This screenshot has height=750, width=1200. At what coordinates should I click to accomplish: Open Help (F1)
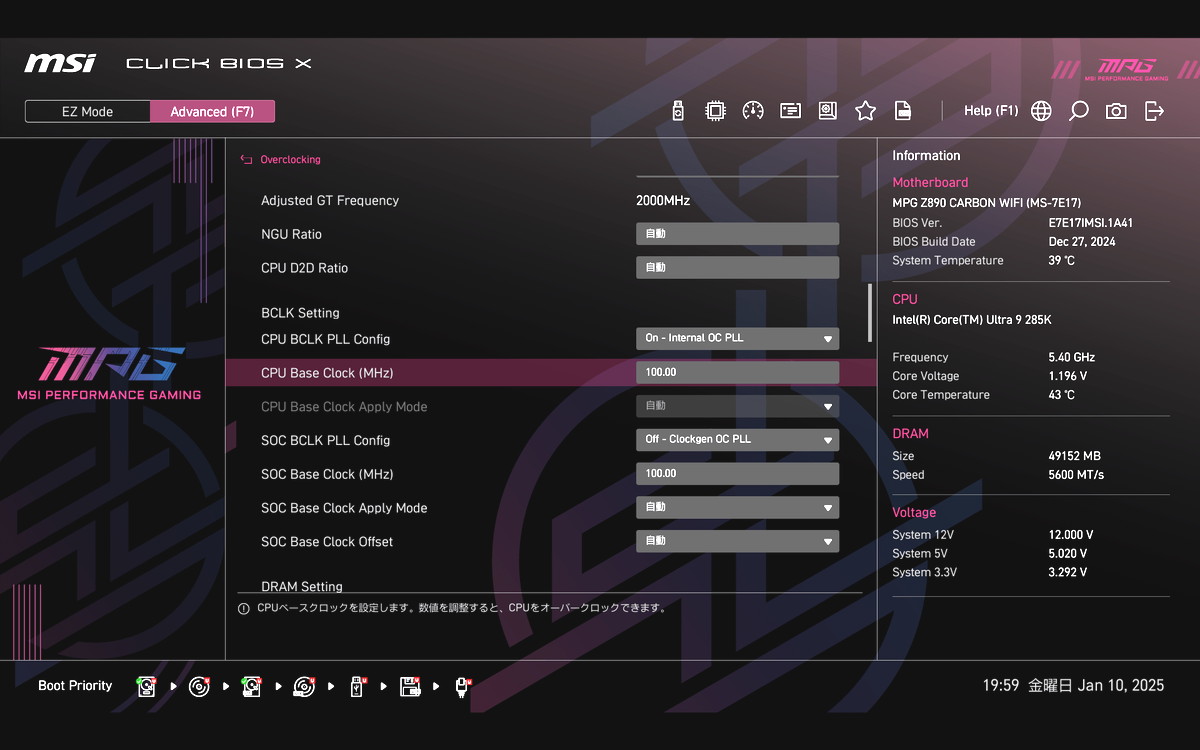[990, 111]
